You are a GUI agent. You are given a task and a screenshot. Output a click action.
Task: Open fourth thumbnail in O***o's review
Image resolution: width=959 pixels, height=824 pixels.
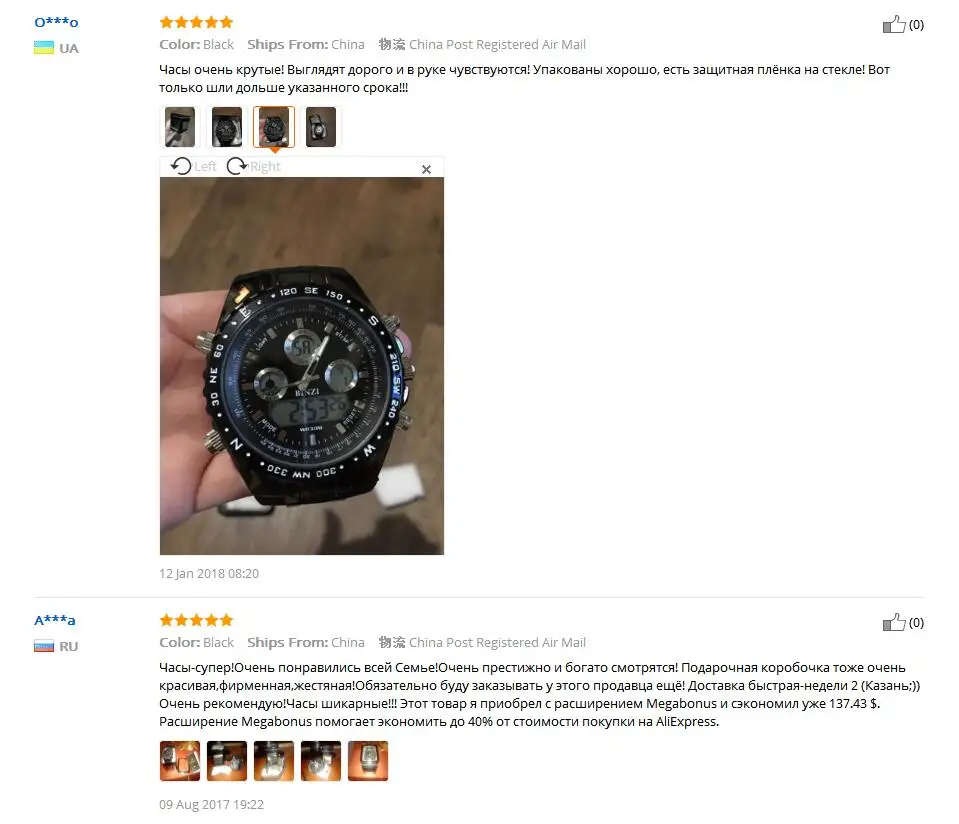click(x=321, y=127)
